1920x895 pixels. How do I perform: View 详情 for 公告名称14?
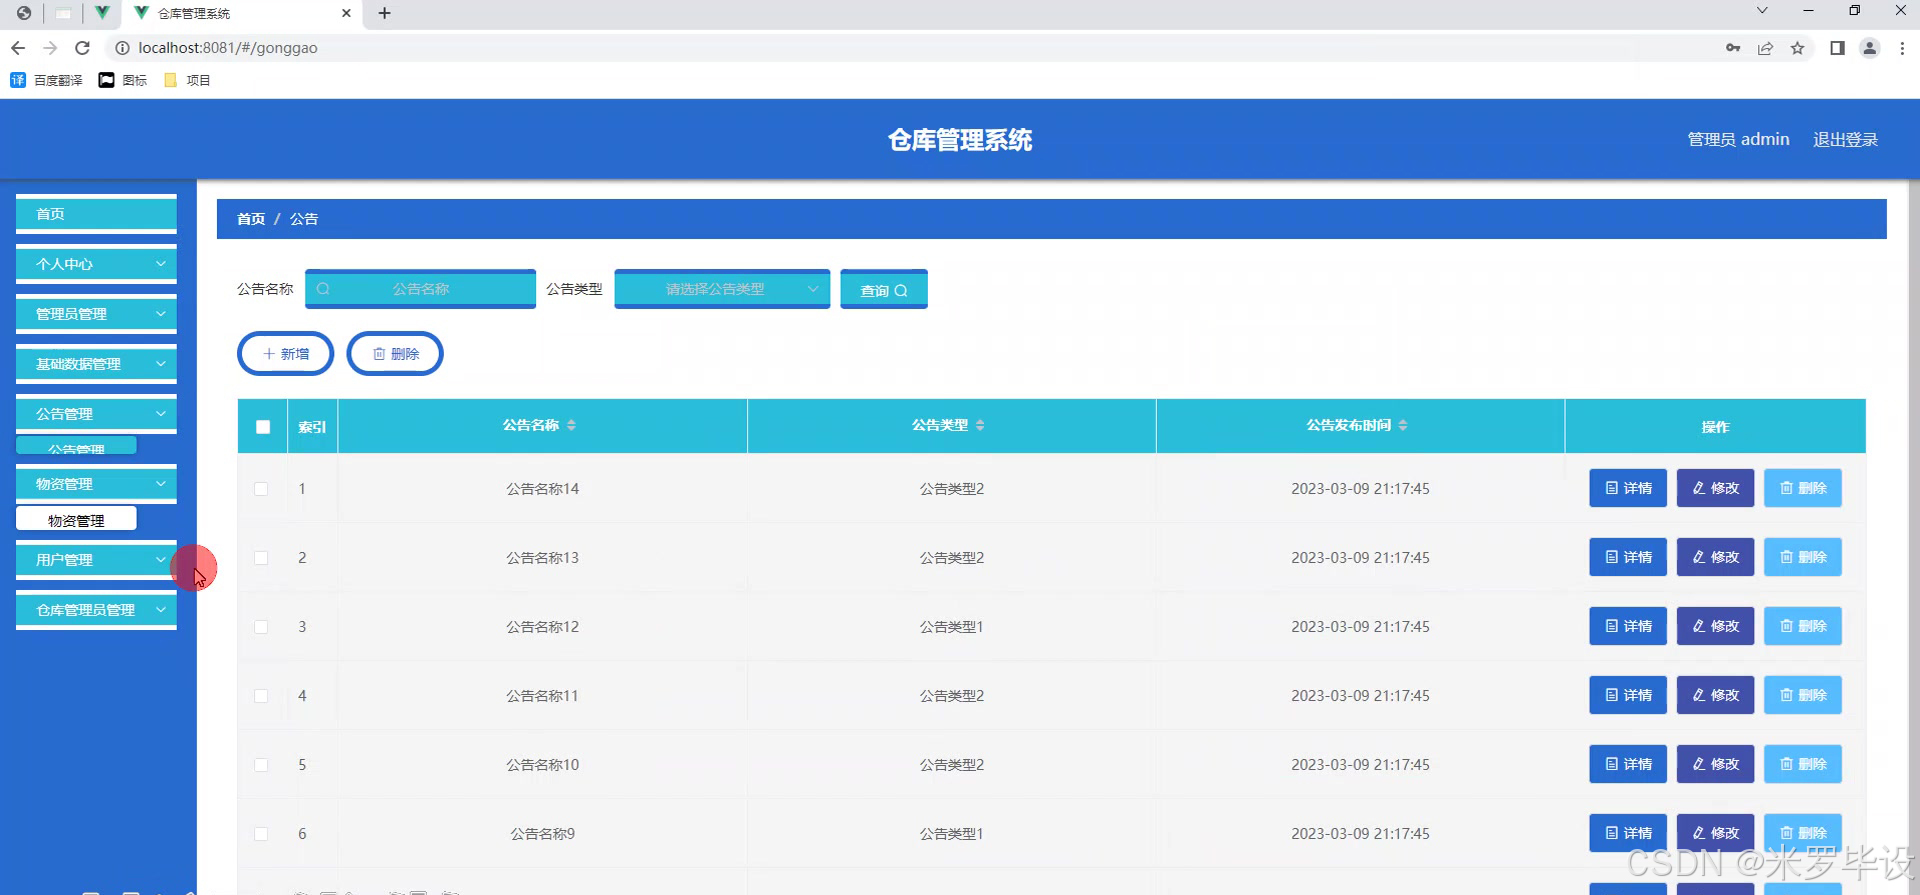(x=1628, y=488)
